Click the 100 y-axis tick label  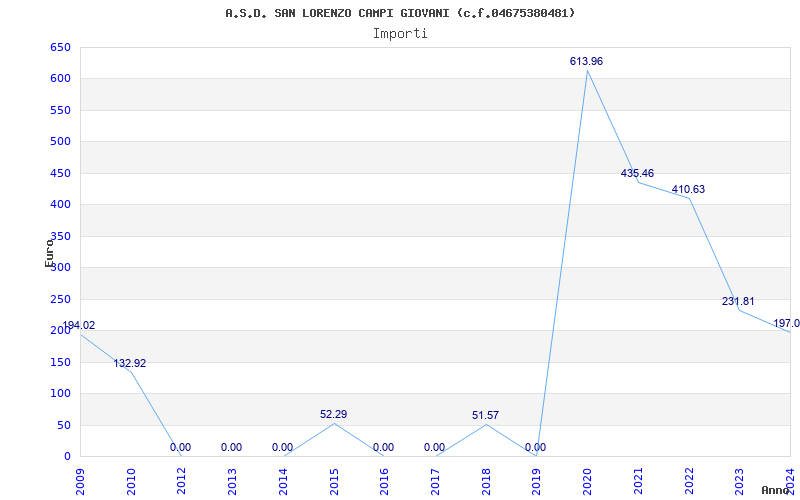[60, 393]
